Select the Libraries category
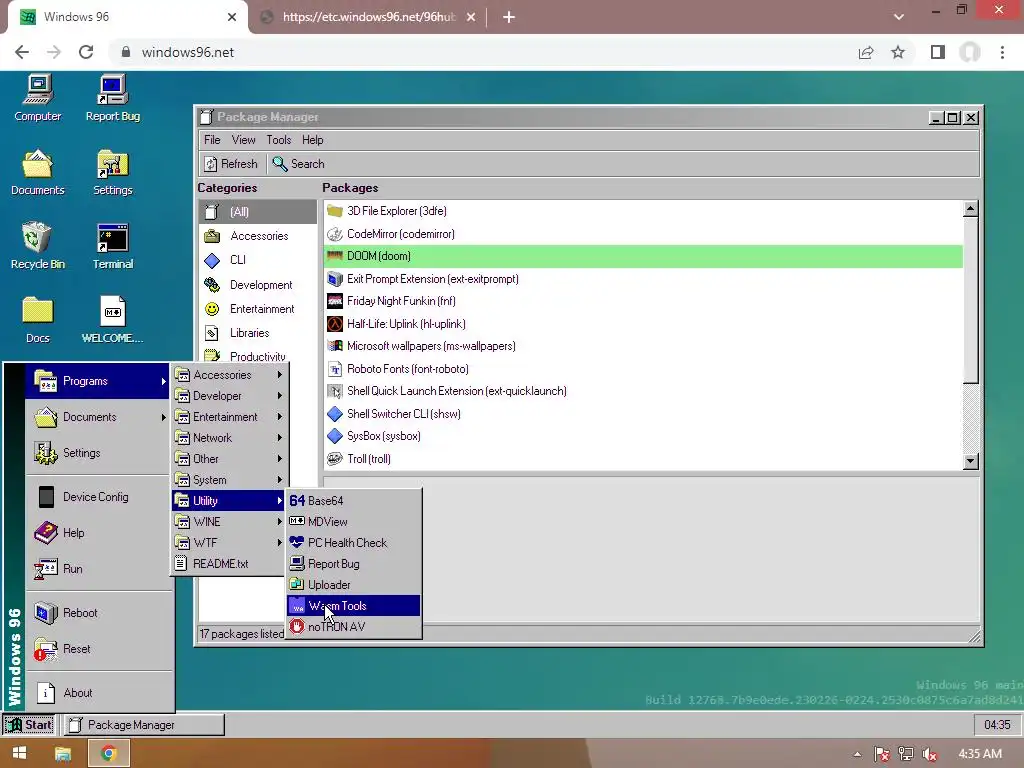1024x768 pixels. point(258,333)
